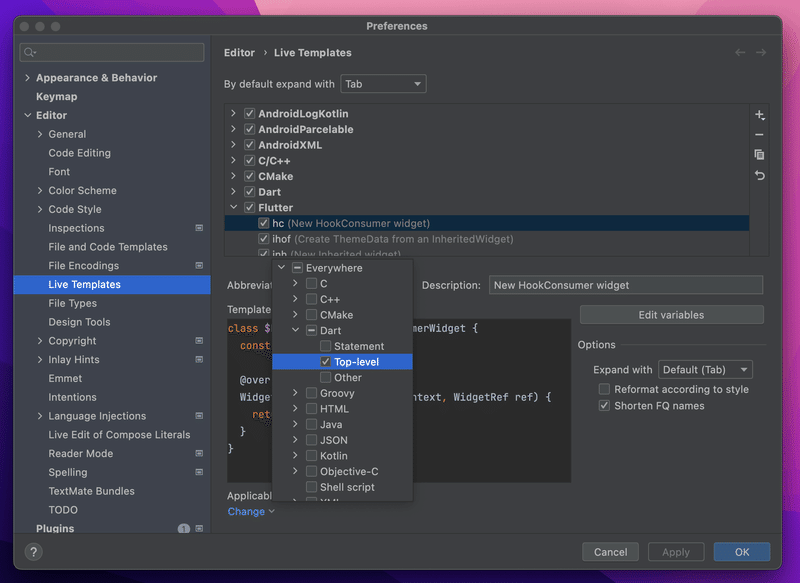The image size is (800, 583).
Task: Collapse the Editor settings section
Action: tap(28, 115)
